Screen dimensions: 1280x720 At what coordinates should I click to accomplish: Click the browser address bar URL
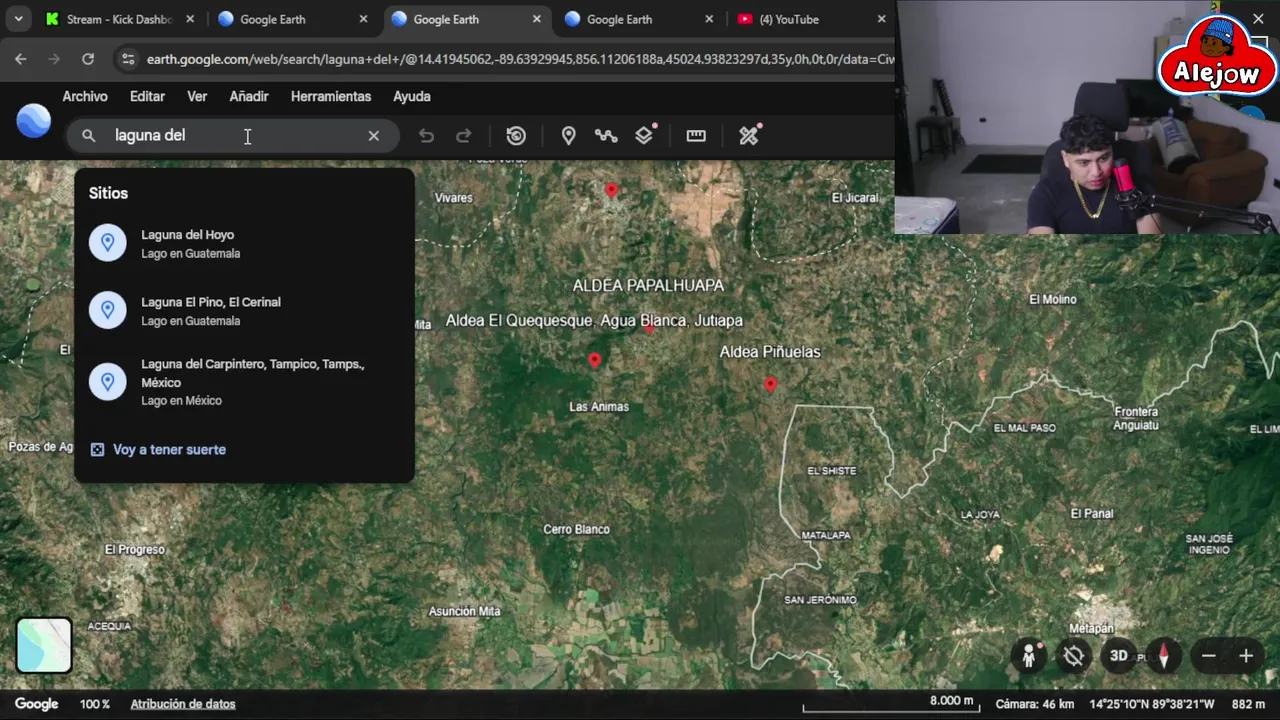click(x=520, y=59)
